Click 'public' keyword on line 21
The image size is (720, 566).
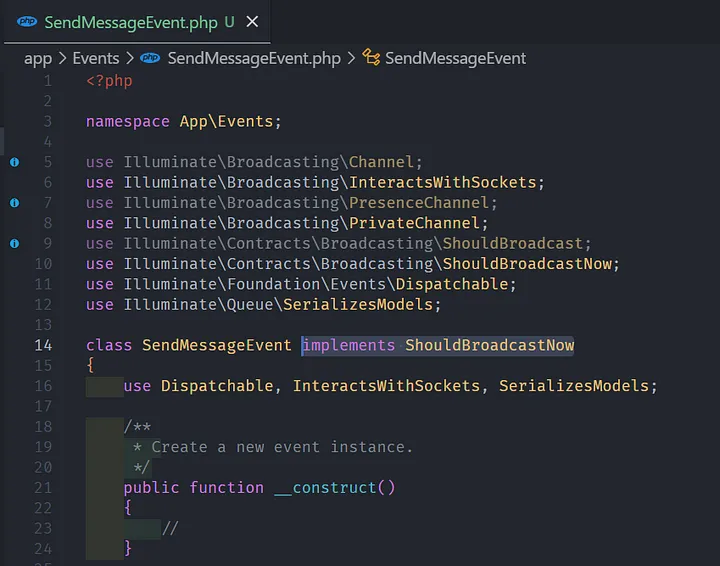[x=151, y=488]
